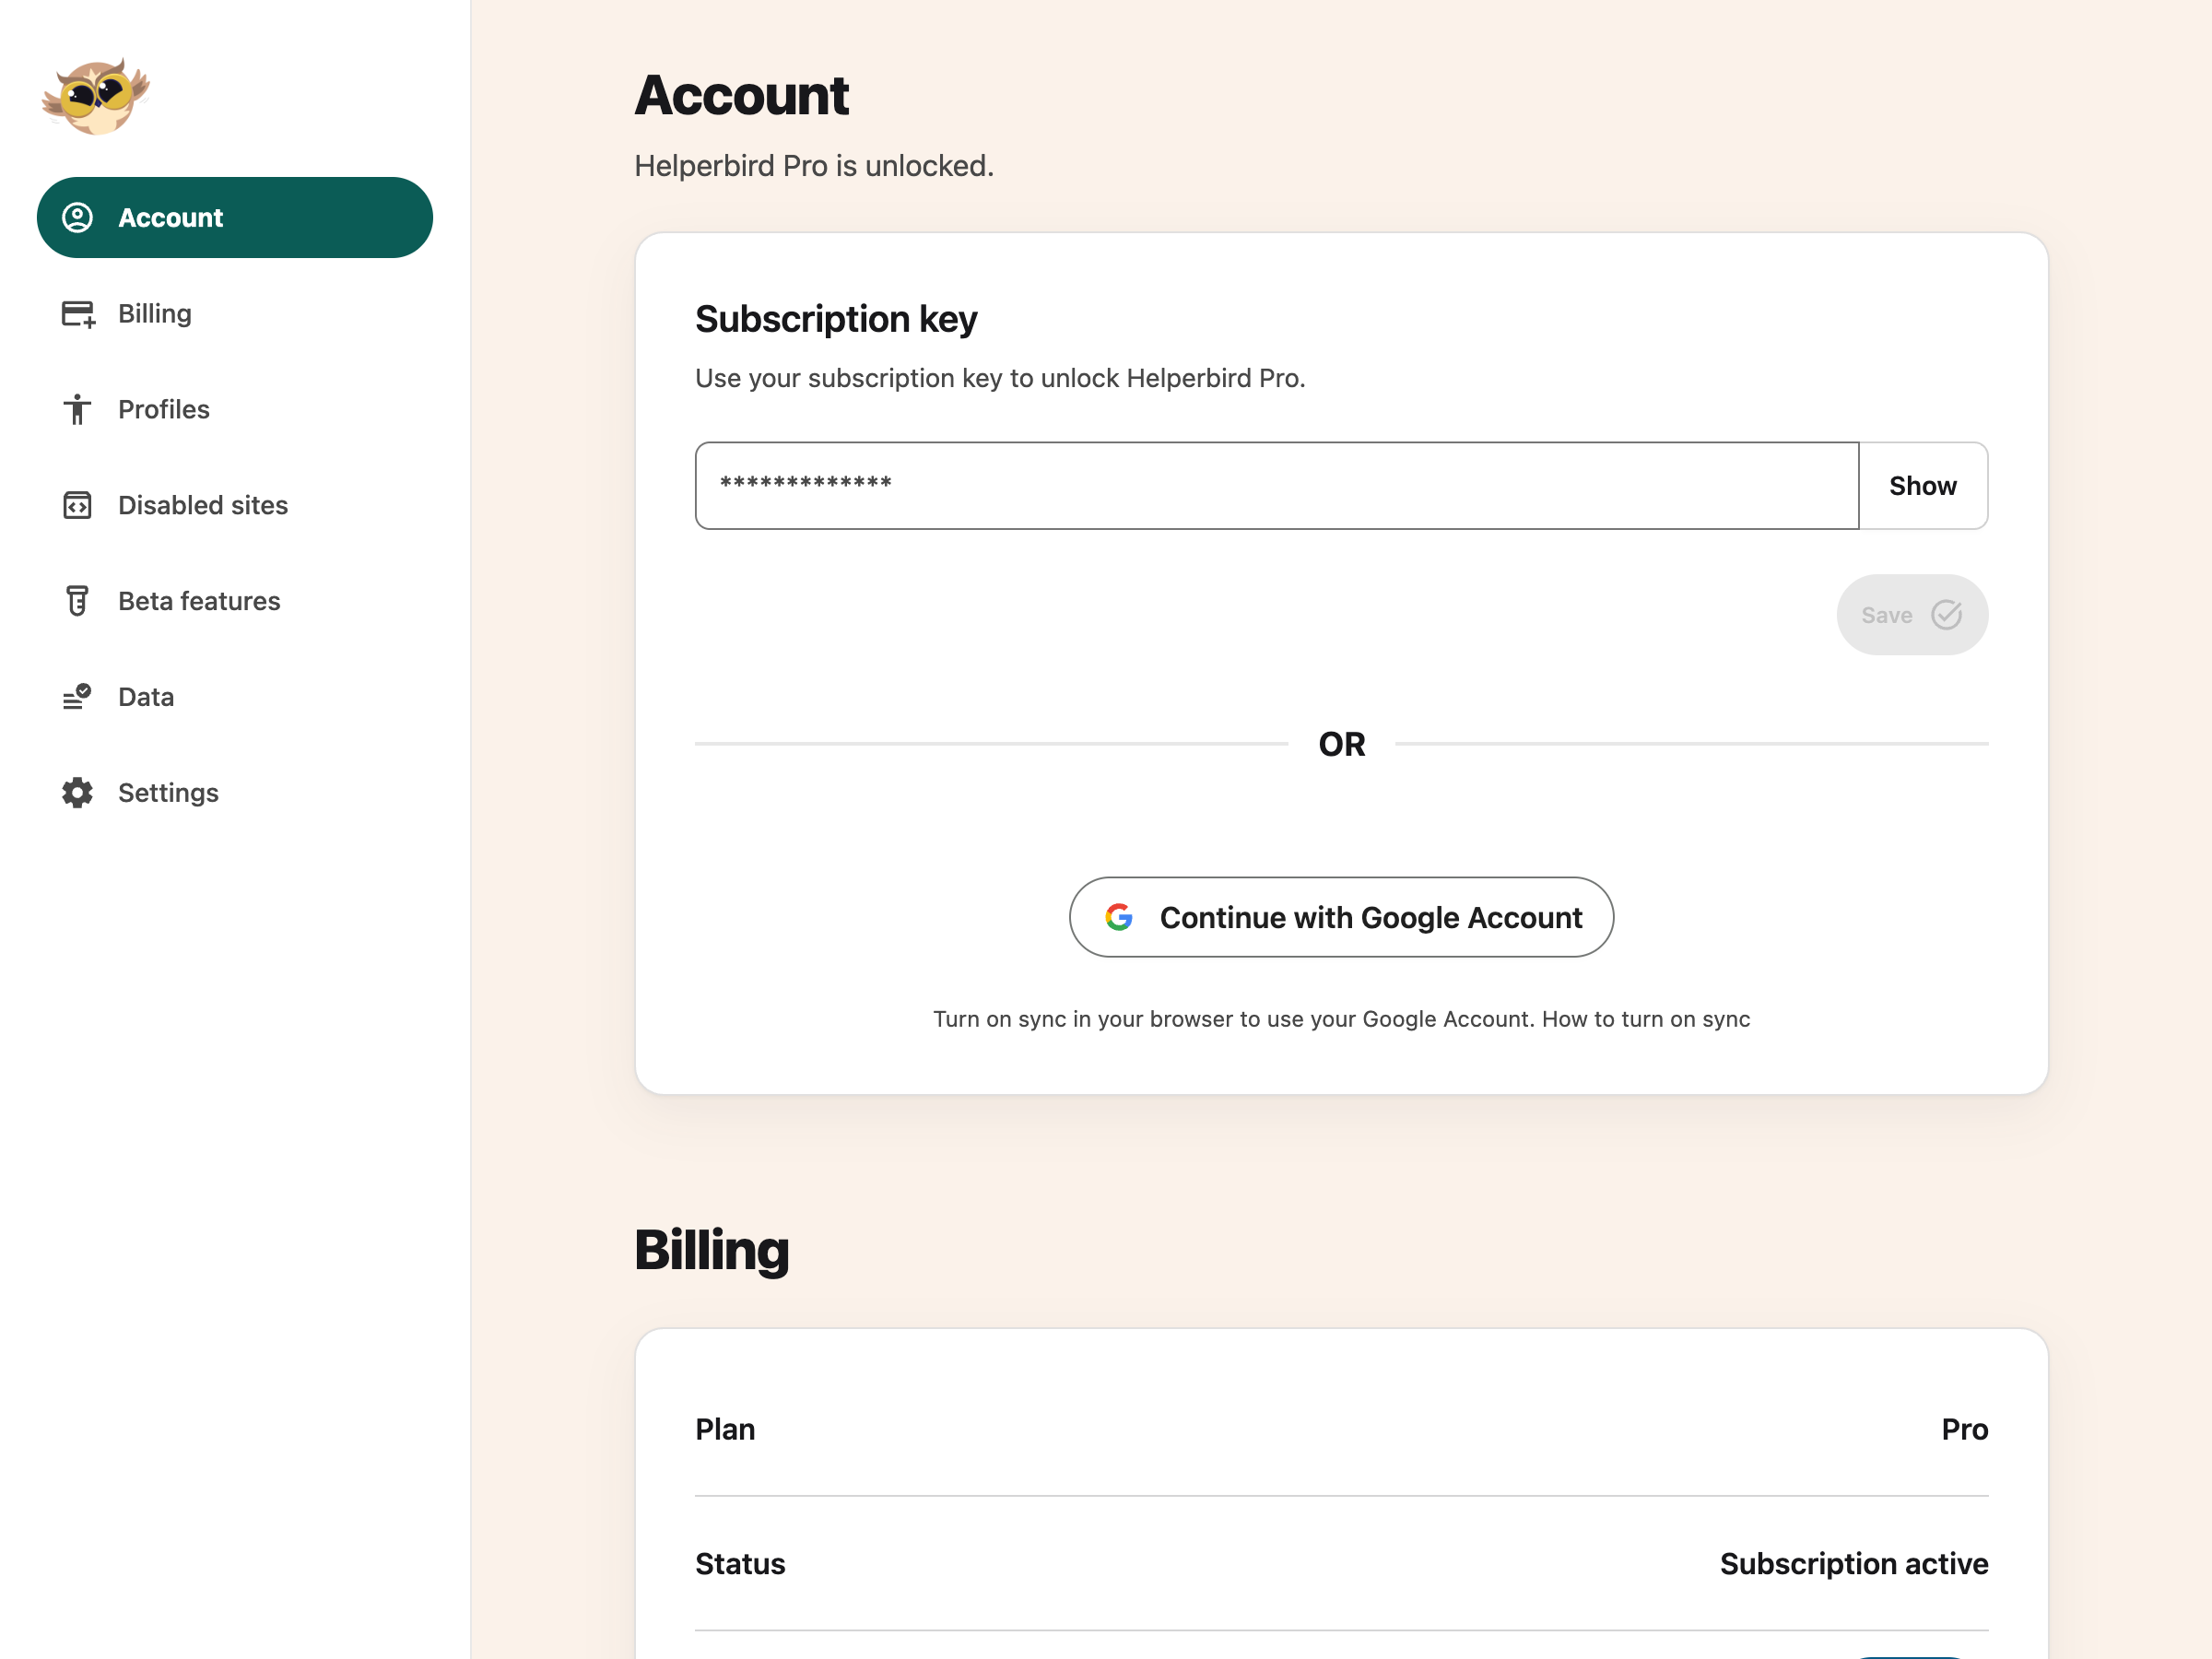The height and width of the screenshot is (1659, 2212).
Task: Click the Helperbird owl logo
Action: click(96, 96)
